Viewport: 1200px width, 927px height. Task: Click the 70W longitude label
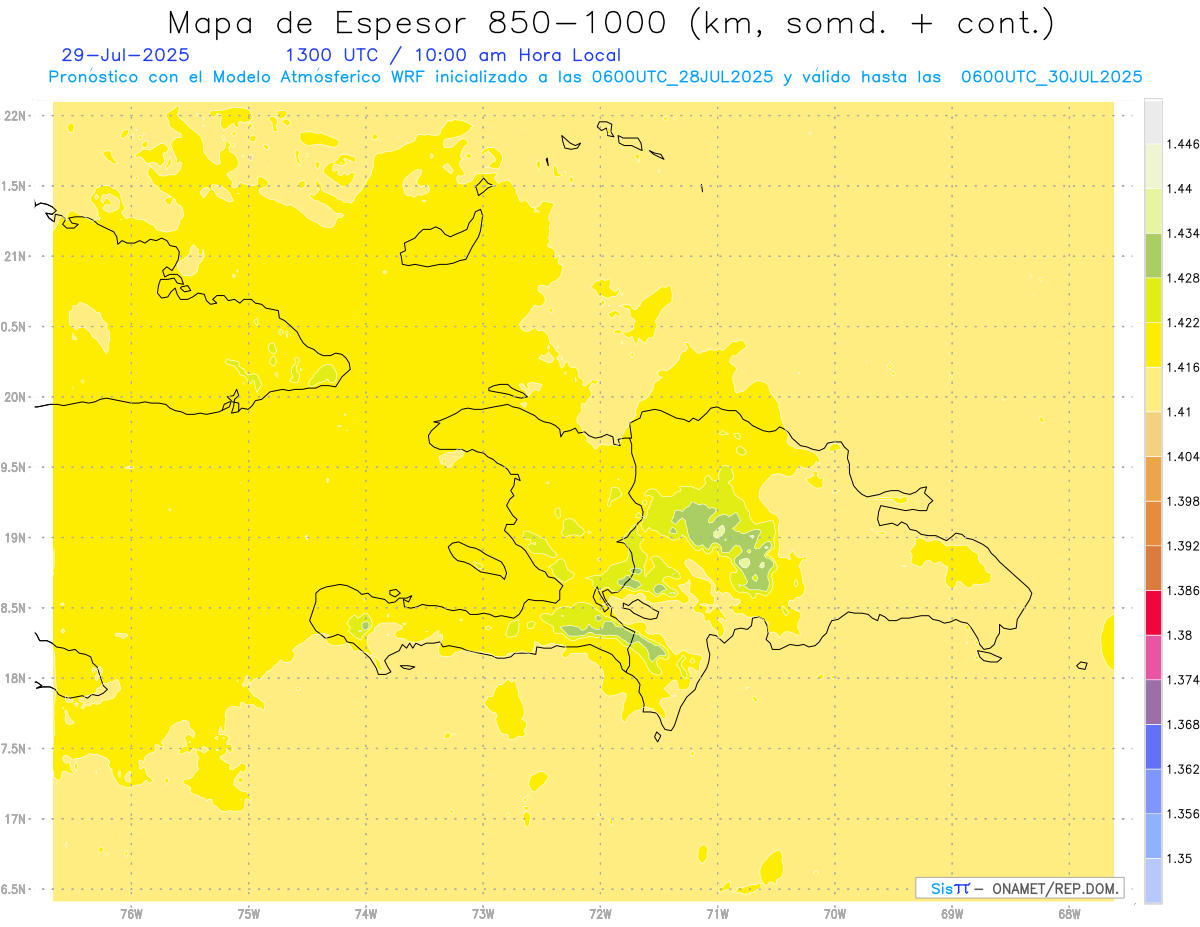[835, 913]
